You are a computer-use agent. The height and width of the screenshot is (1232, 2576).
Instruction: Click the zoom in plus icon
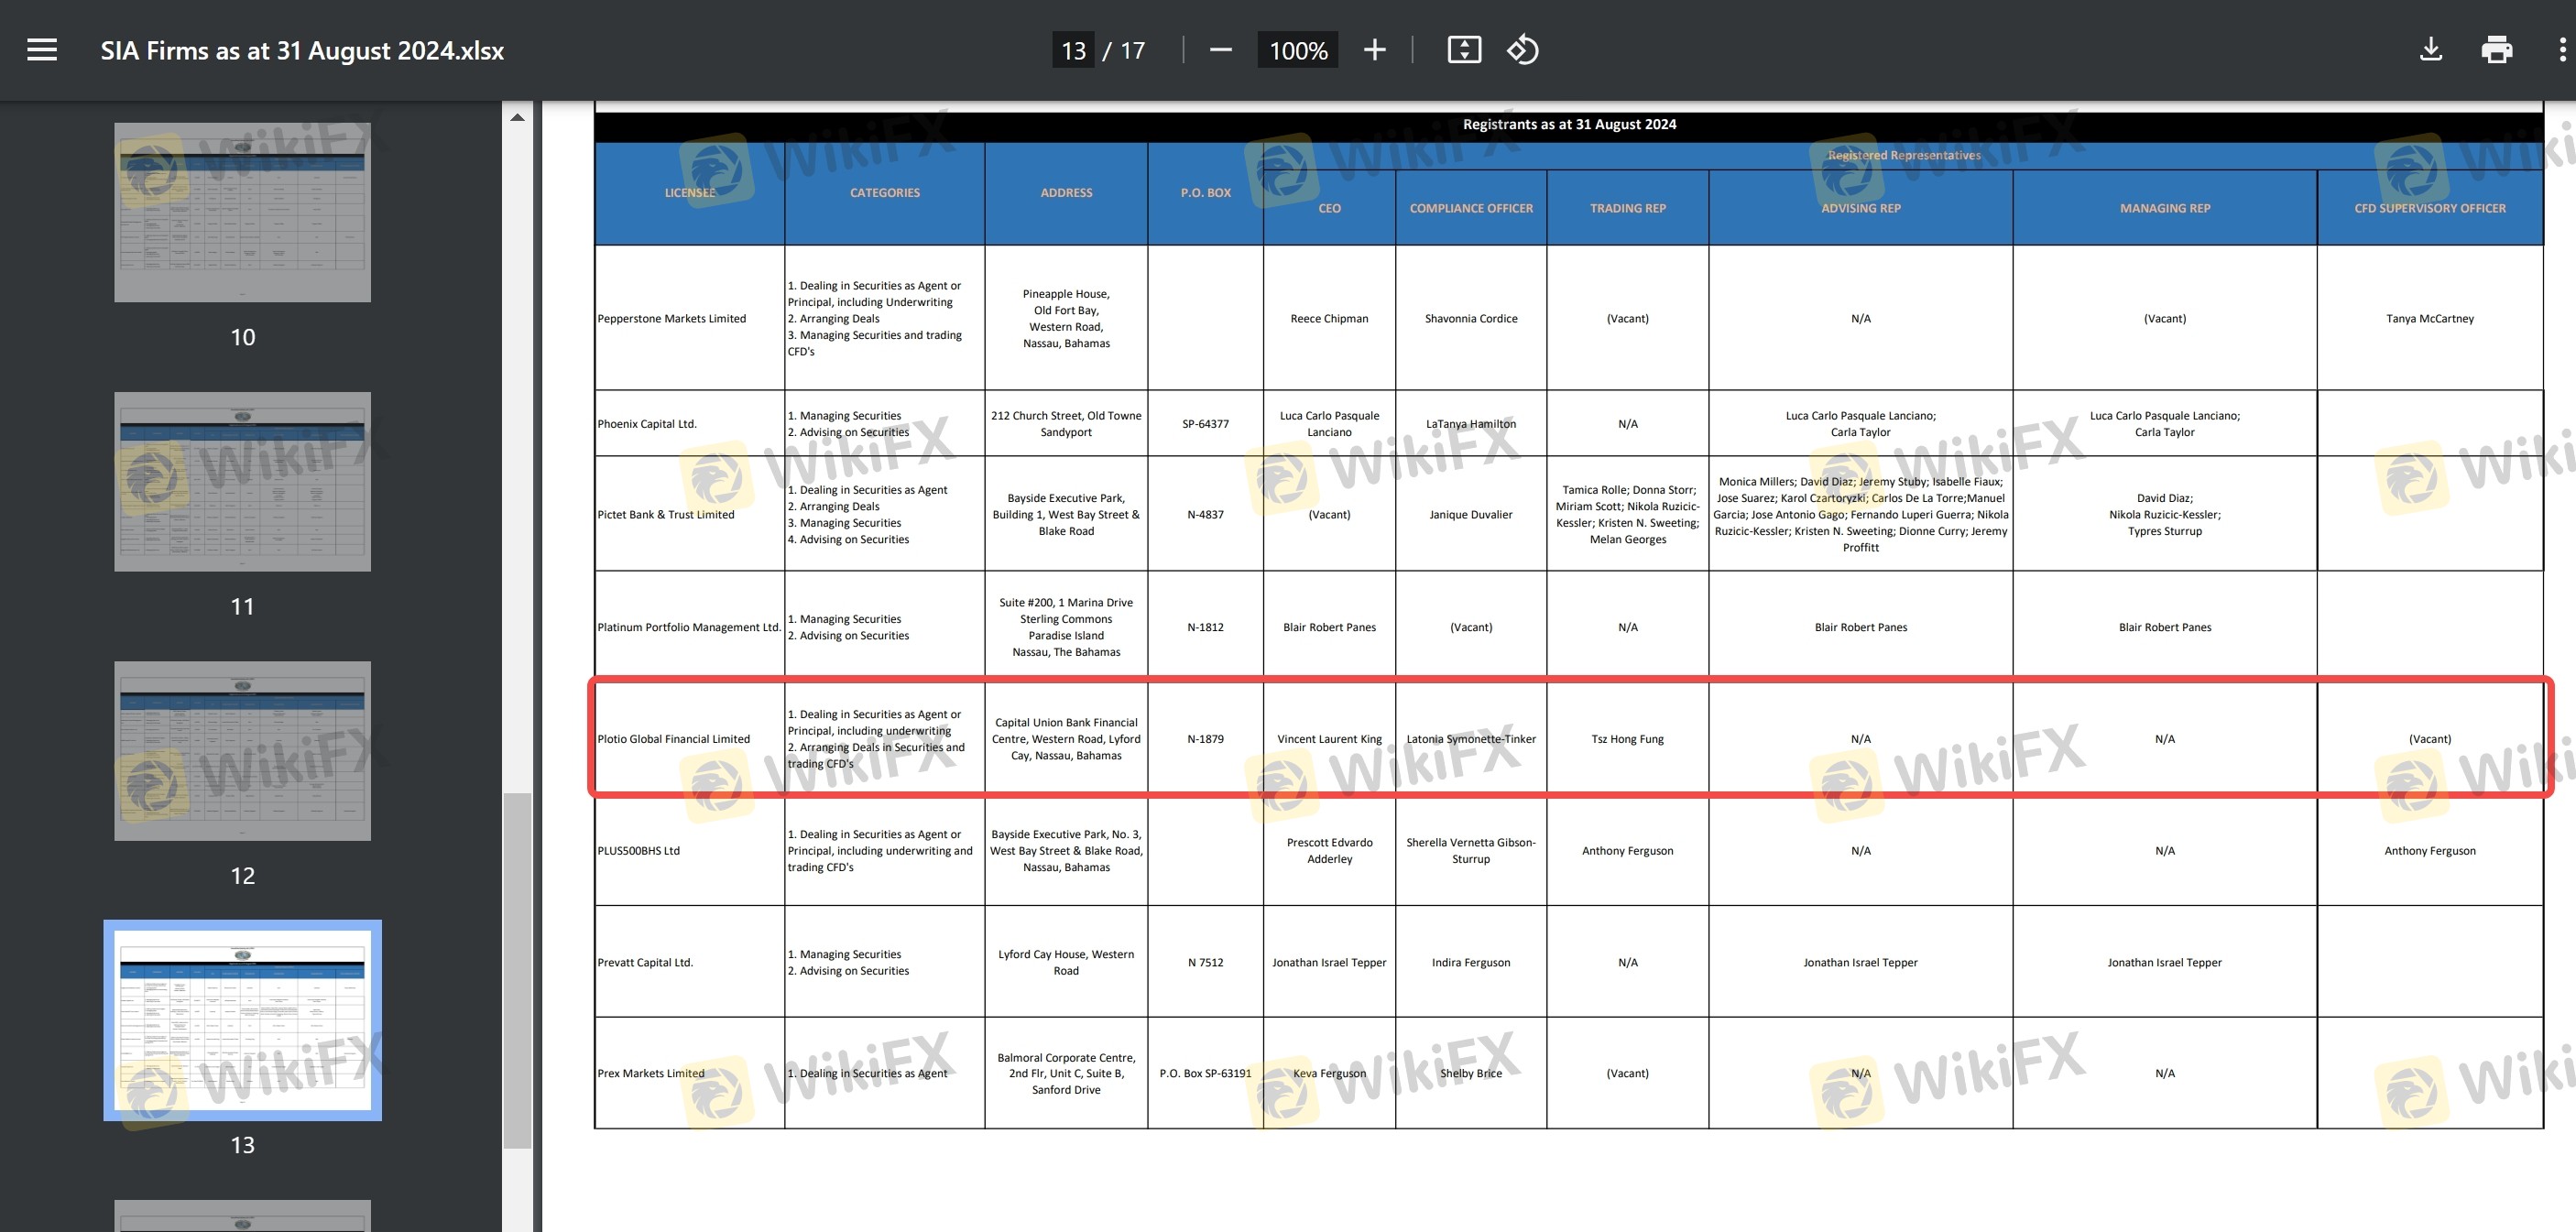click(x=1375, y=50)
